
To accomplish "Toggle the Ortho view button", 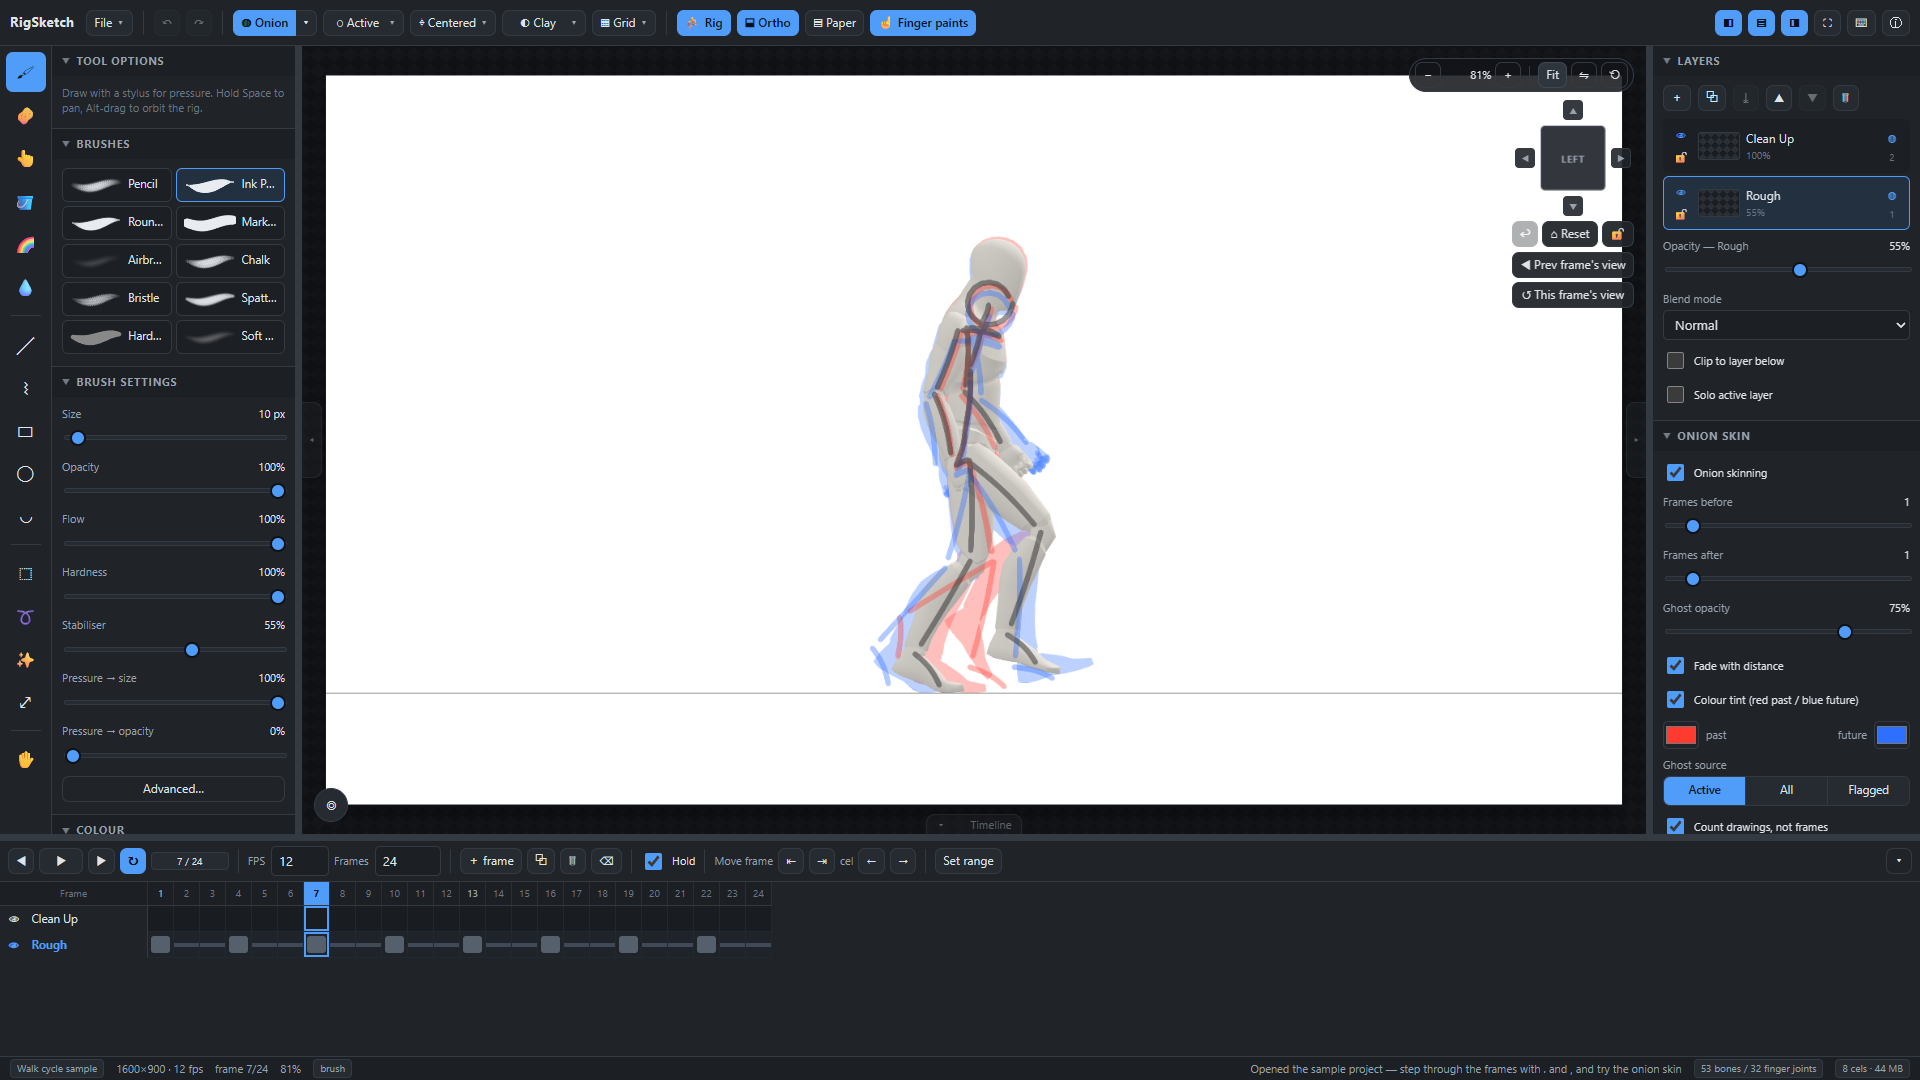I will click(768, 23).
